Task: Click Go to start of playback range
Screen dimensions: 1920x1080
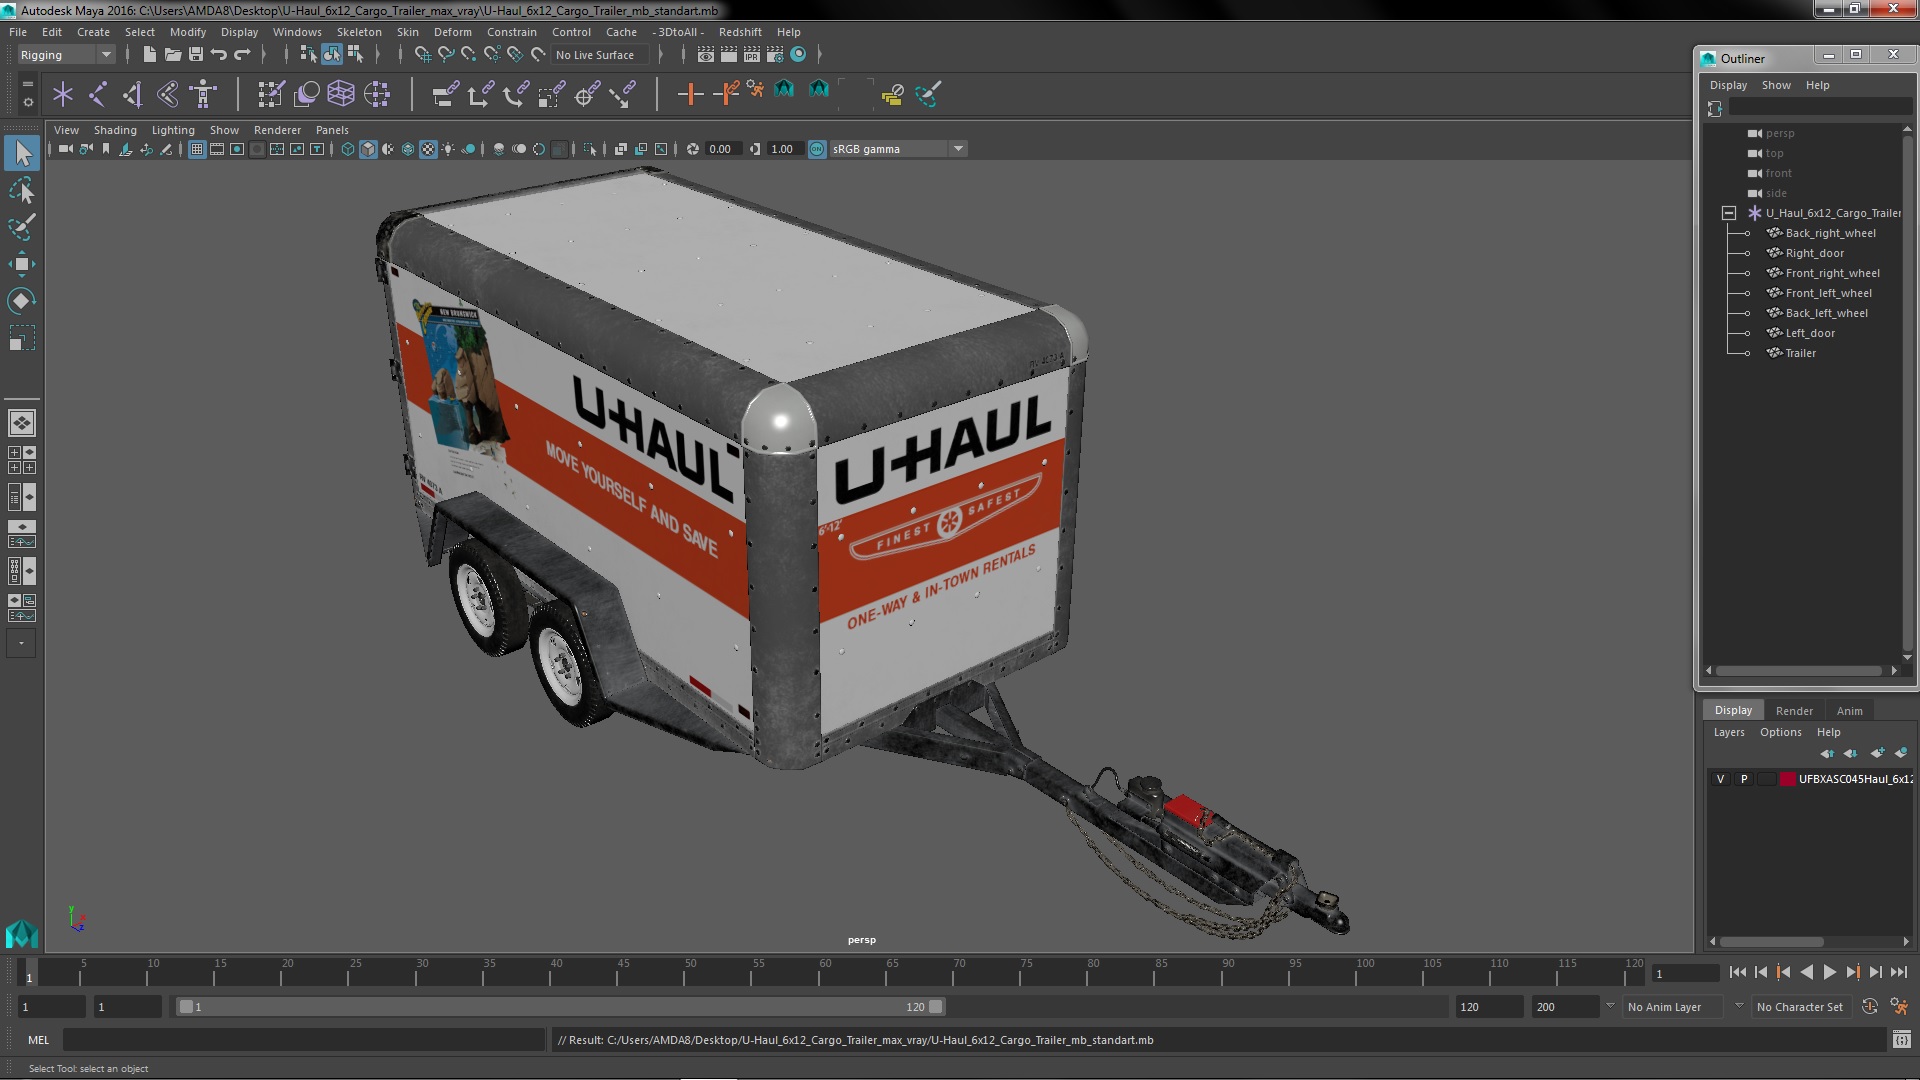Action: pos(1737,972)
